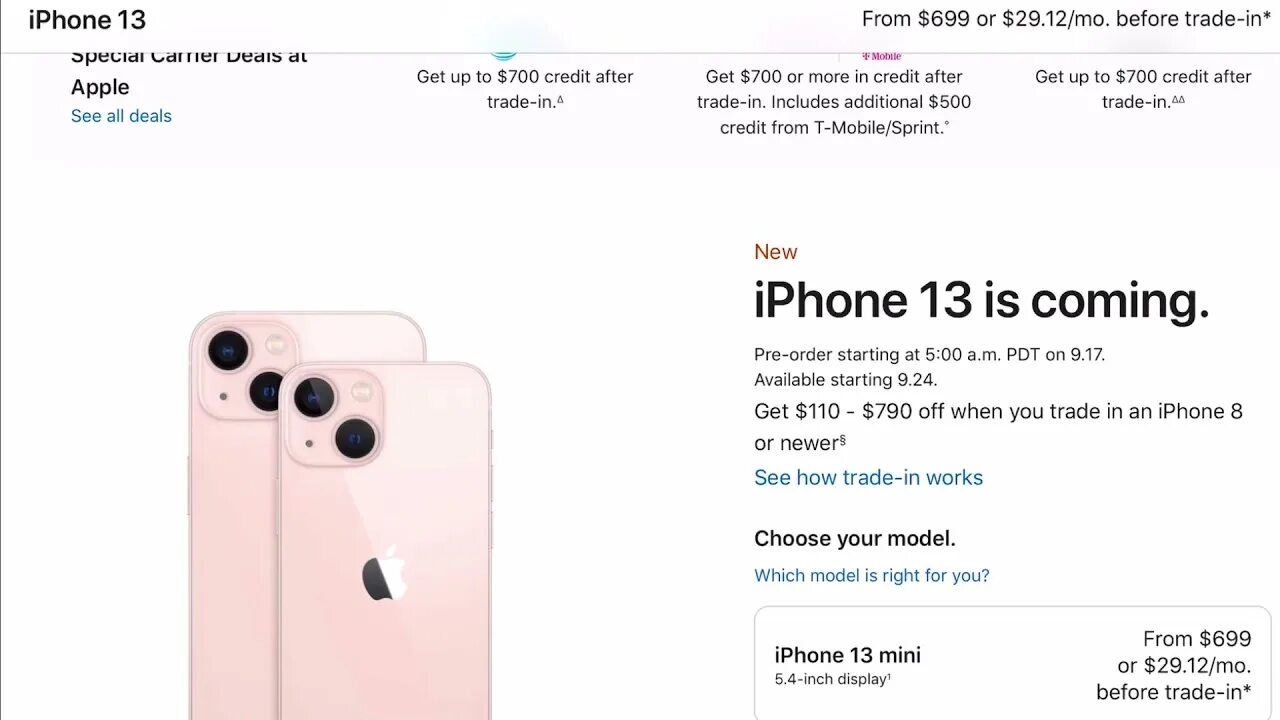Image resolution: width=1280 pixels, height=720 pixels.
Task: Click the T-Mobile carrier logo
Action: click(882, 56)
